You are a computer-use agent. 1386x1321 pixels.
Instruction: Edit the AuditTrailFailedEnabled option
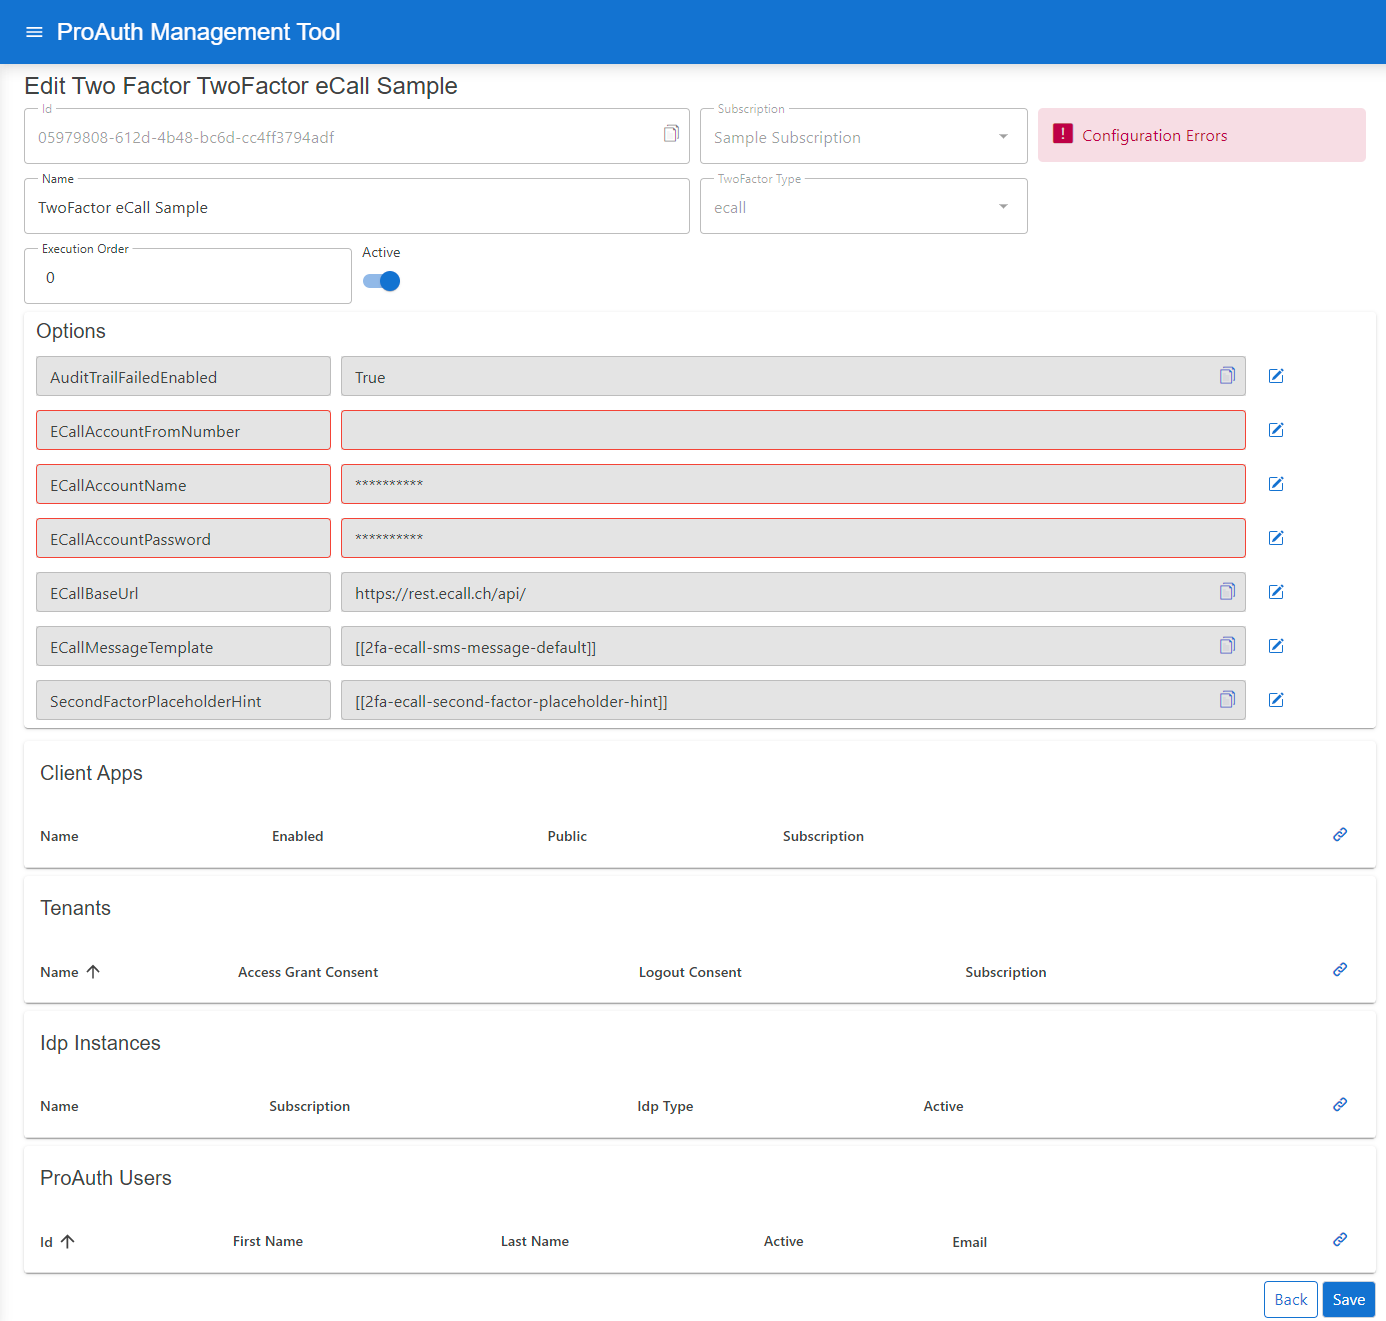point(1276,376)
